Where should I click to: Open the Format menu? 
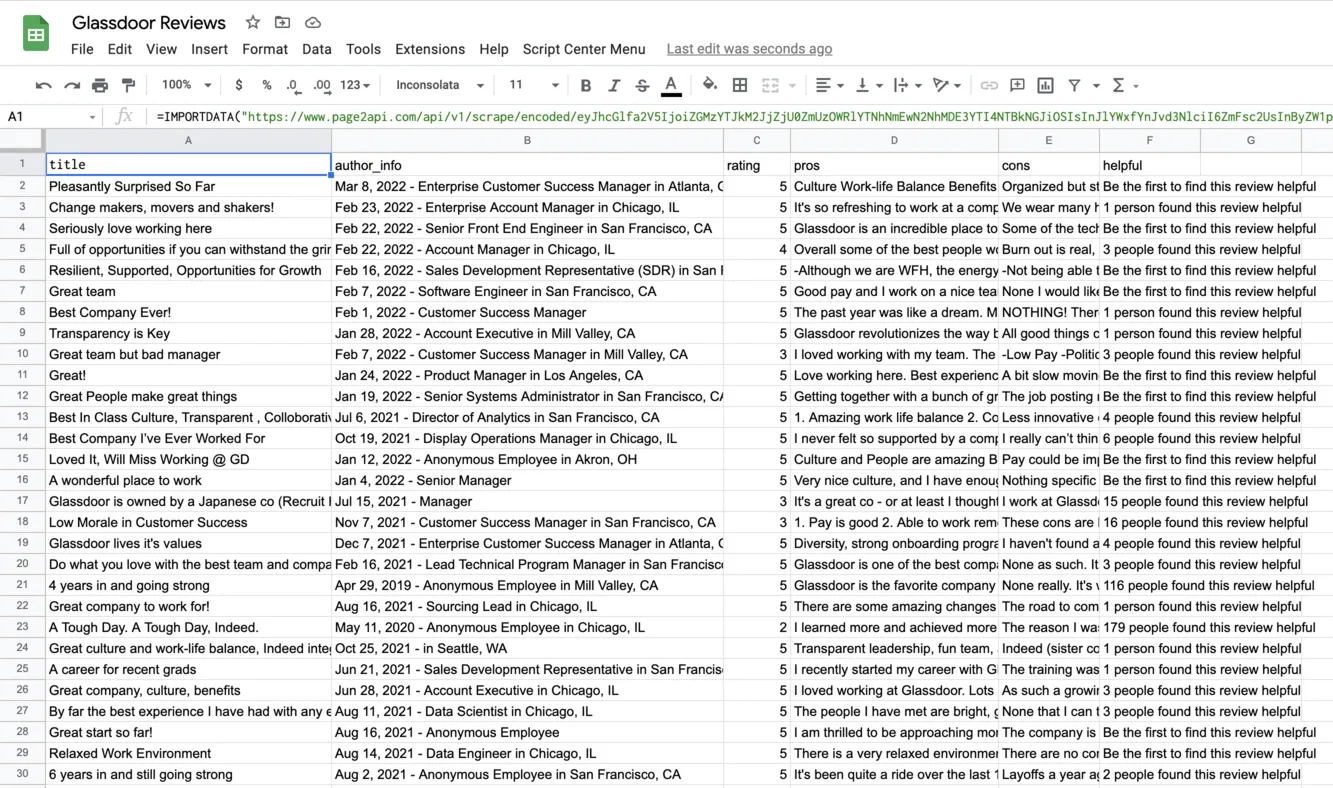click(265, 49)
